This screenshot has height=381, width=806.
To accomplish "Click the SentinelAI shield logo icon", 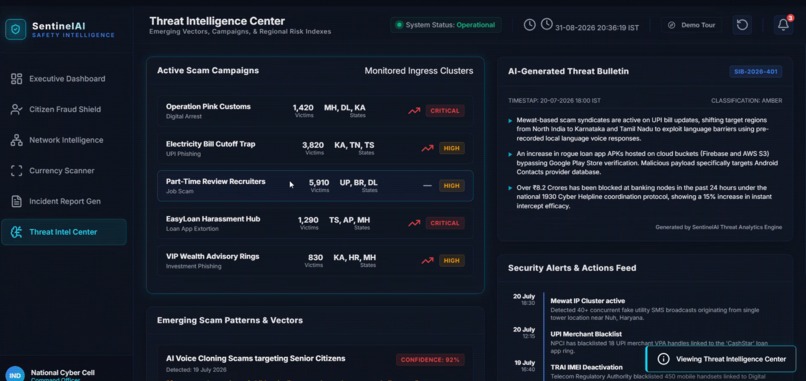I will point(15,29).
